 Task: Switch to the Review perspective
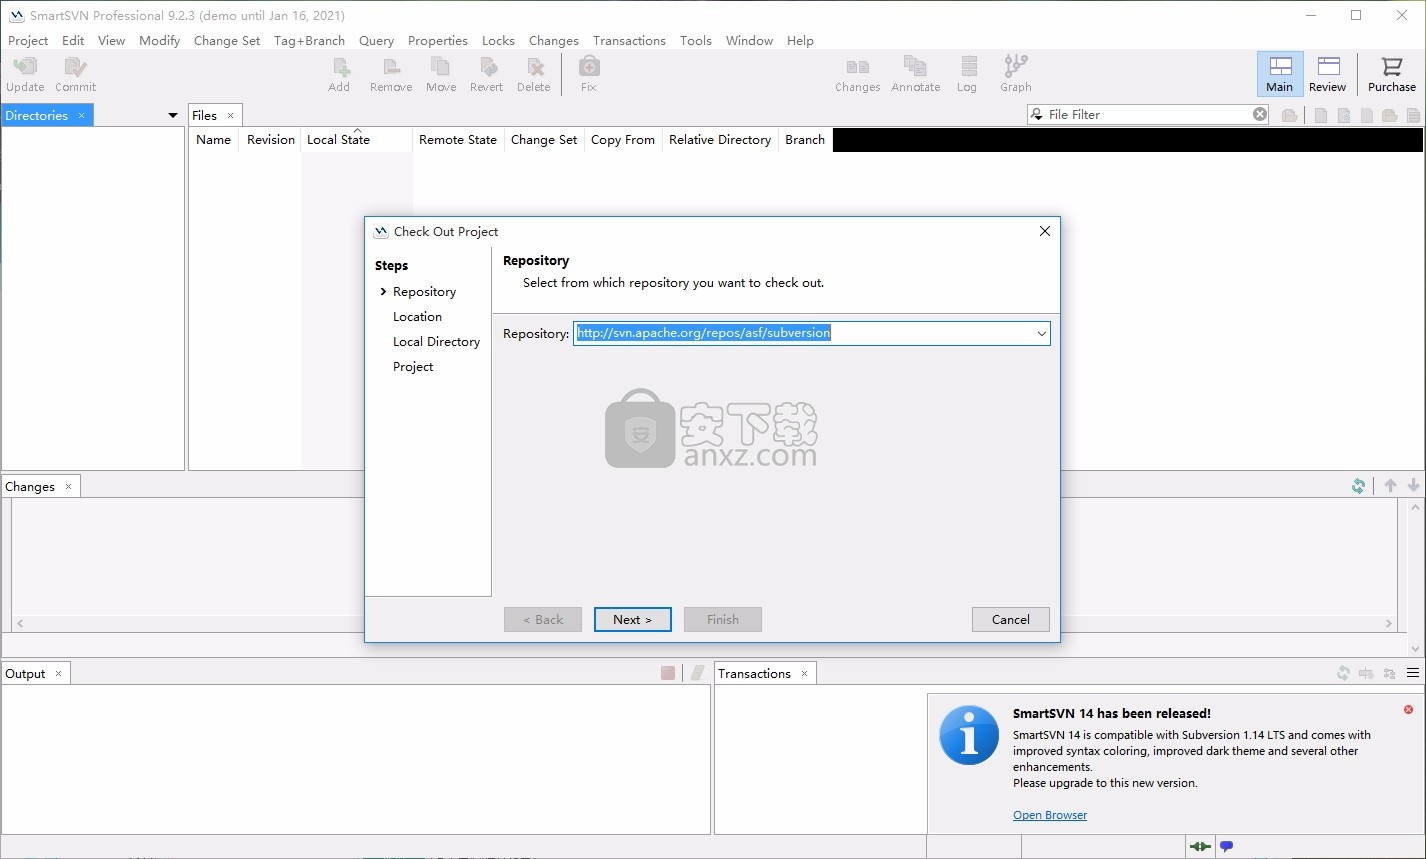click(x=1328, y=74)
